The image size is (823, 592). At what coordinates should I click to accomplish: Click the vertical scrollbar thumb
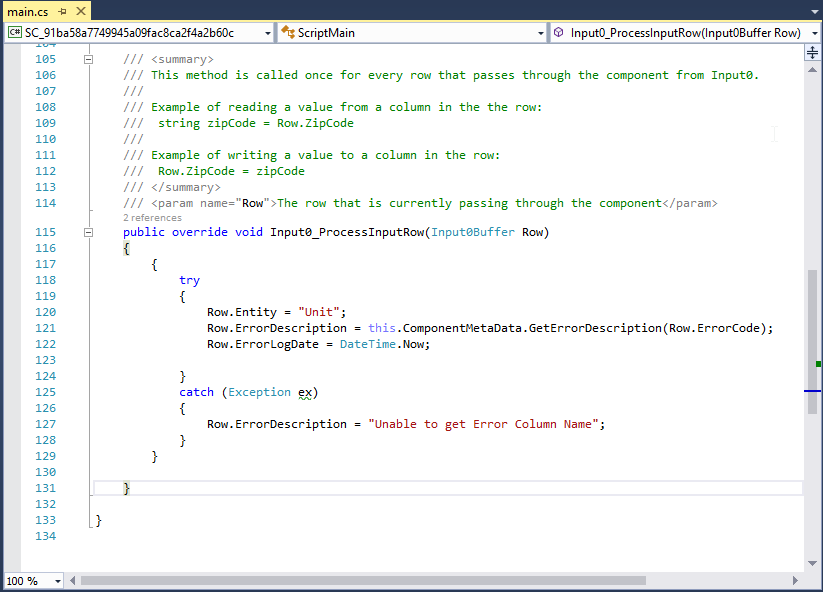coord(812,342)
